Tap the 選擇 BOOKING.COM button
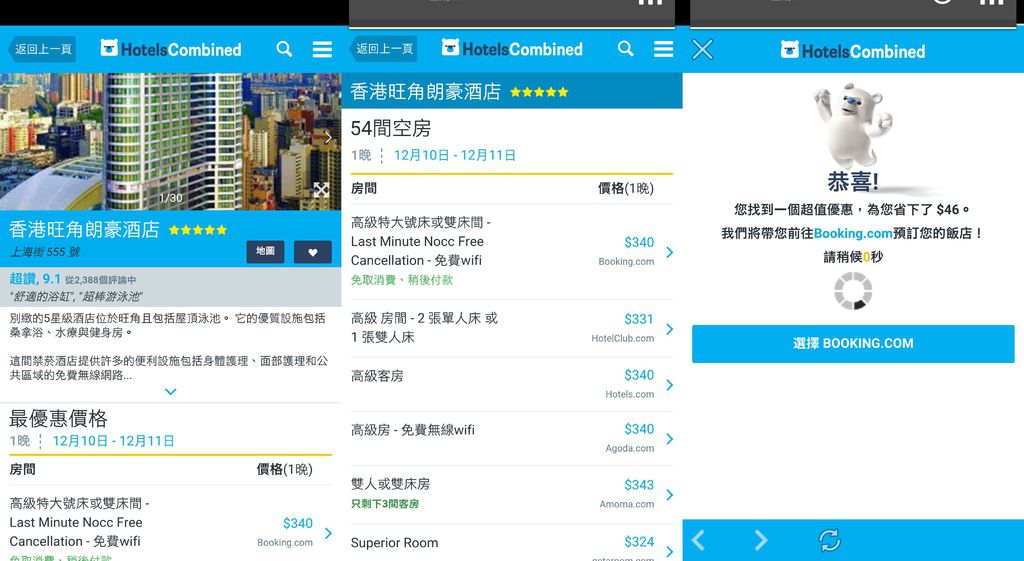The image size is (1024, 561). coord(853,344)
